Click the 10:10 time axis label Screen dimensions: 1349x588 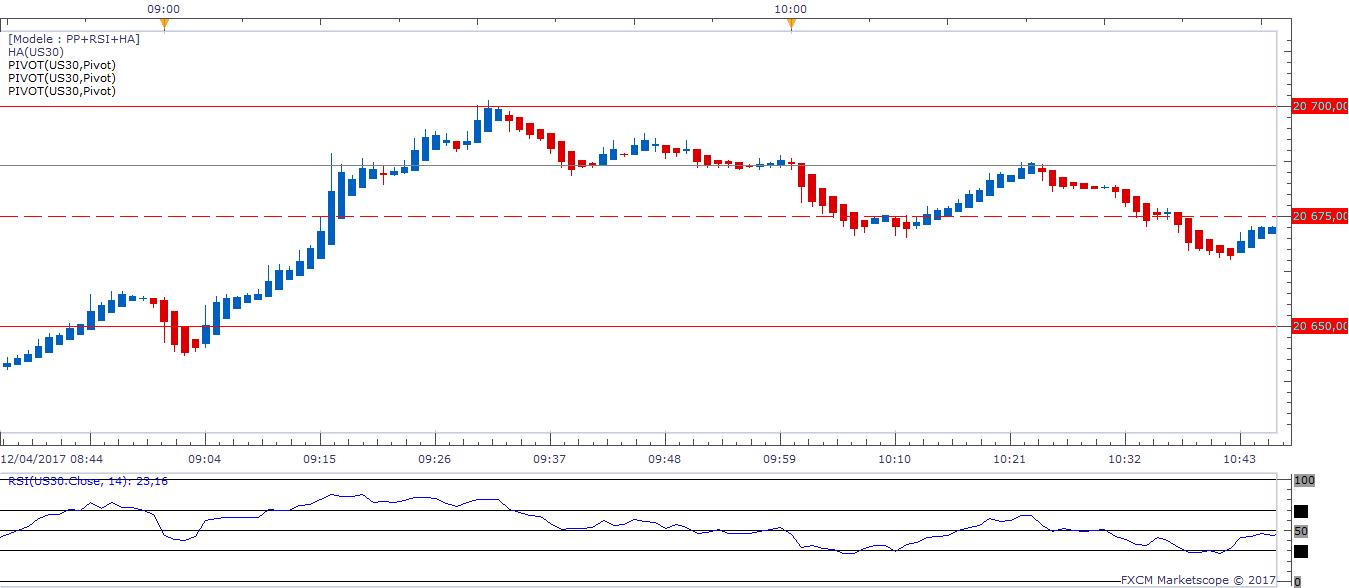[x=894, y=459]
